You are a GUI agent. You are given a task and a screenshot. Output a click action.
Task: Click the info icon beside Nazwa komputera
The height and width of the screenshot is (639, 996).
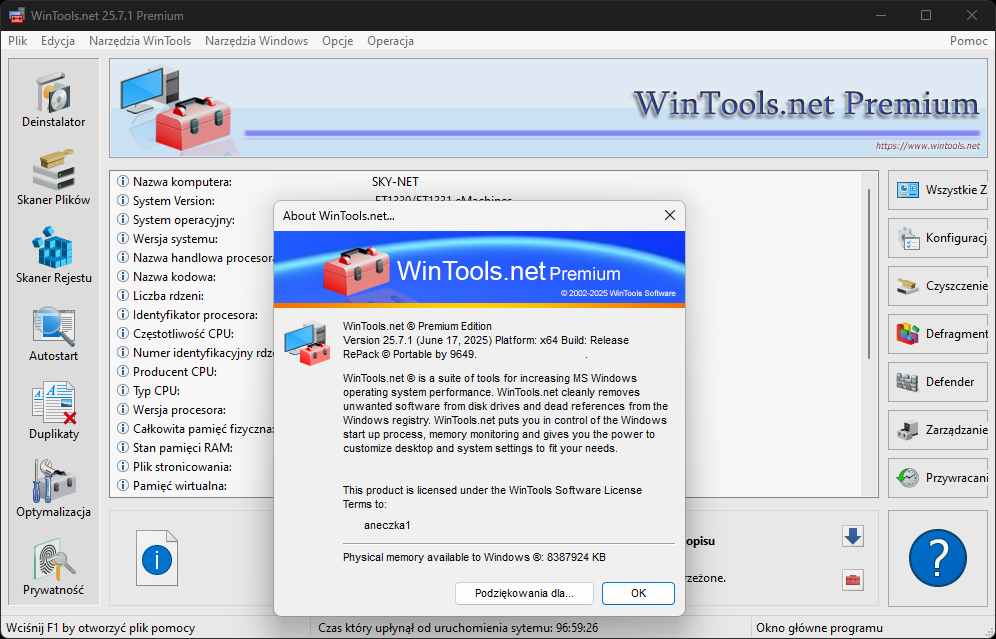[x=123, y=182]
